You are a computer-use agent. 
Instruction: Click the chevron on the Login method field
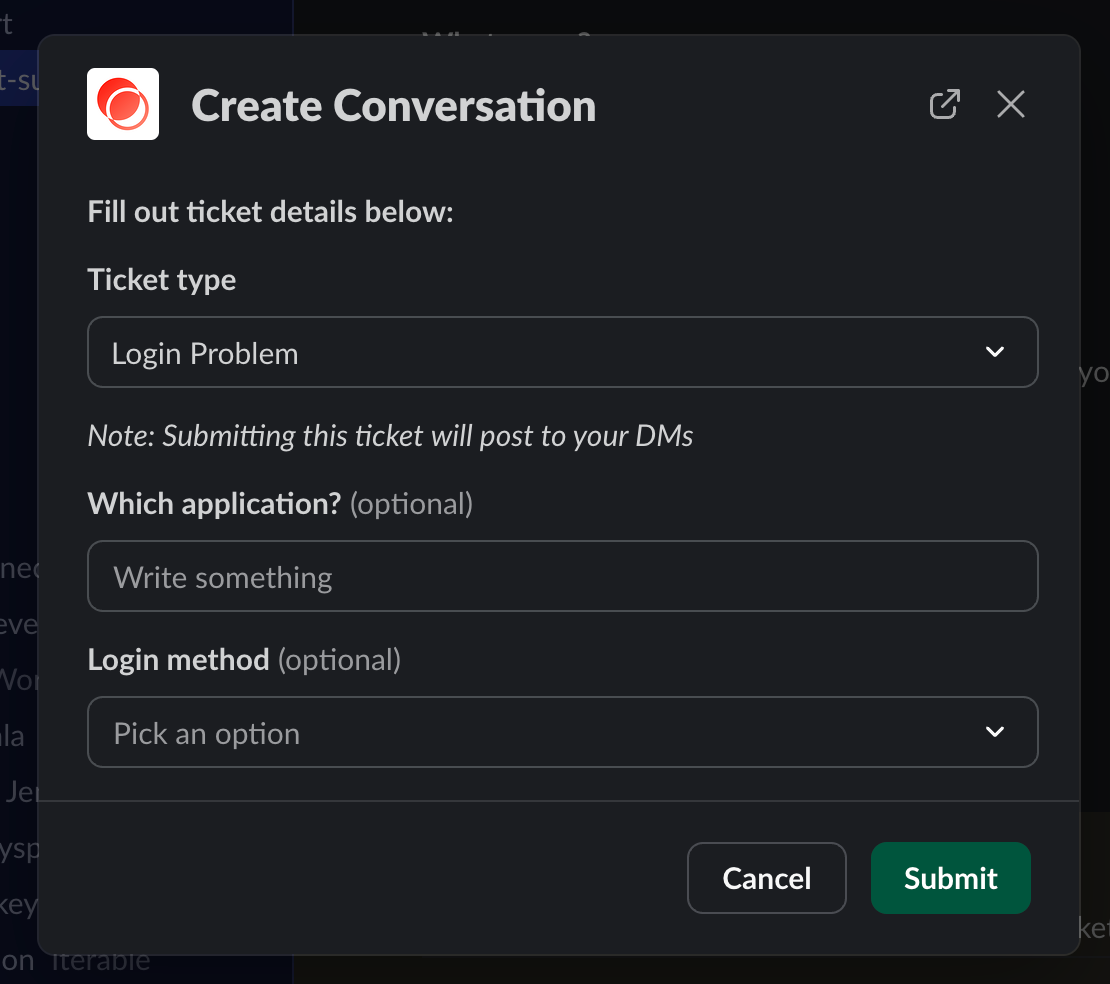[994, 732]
